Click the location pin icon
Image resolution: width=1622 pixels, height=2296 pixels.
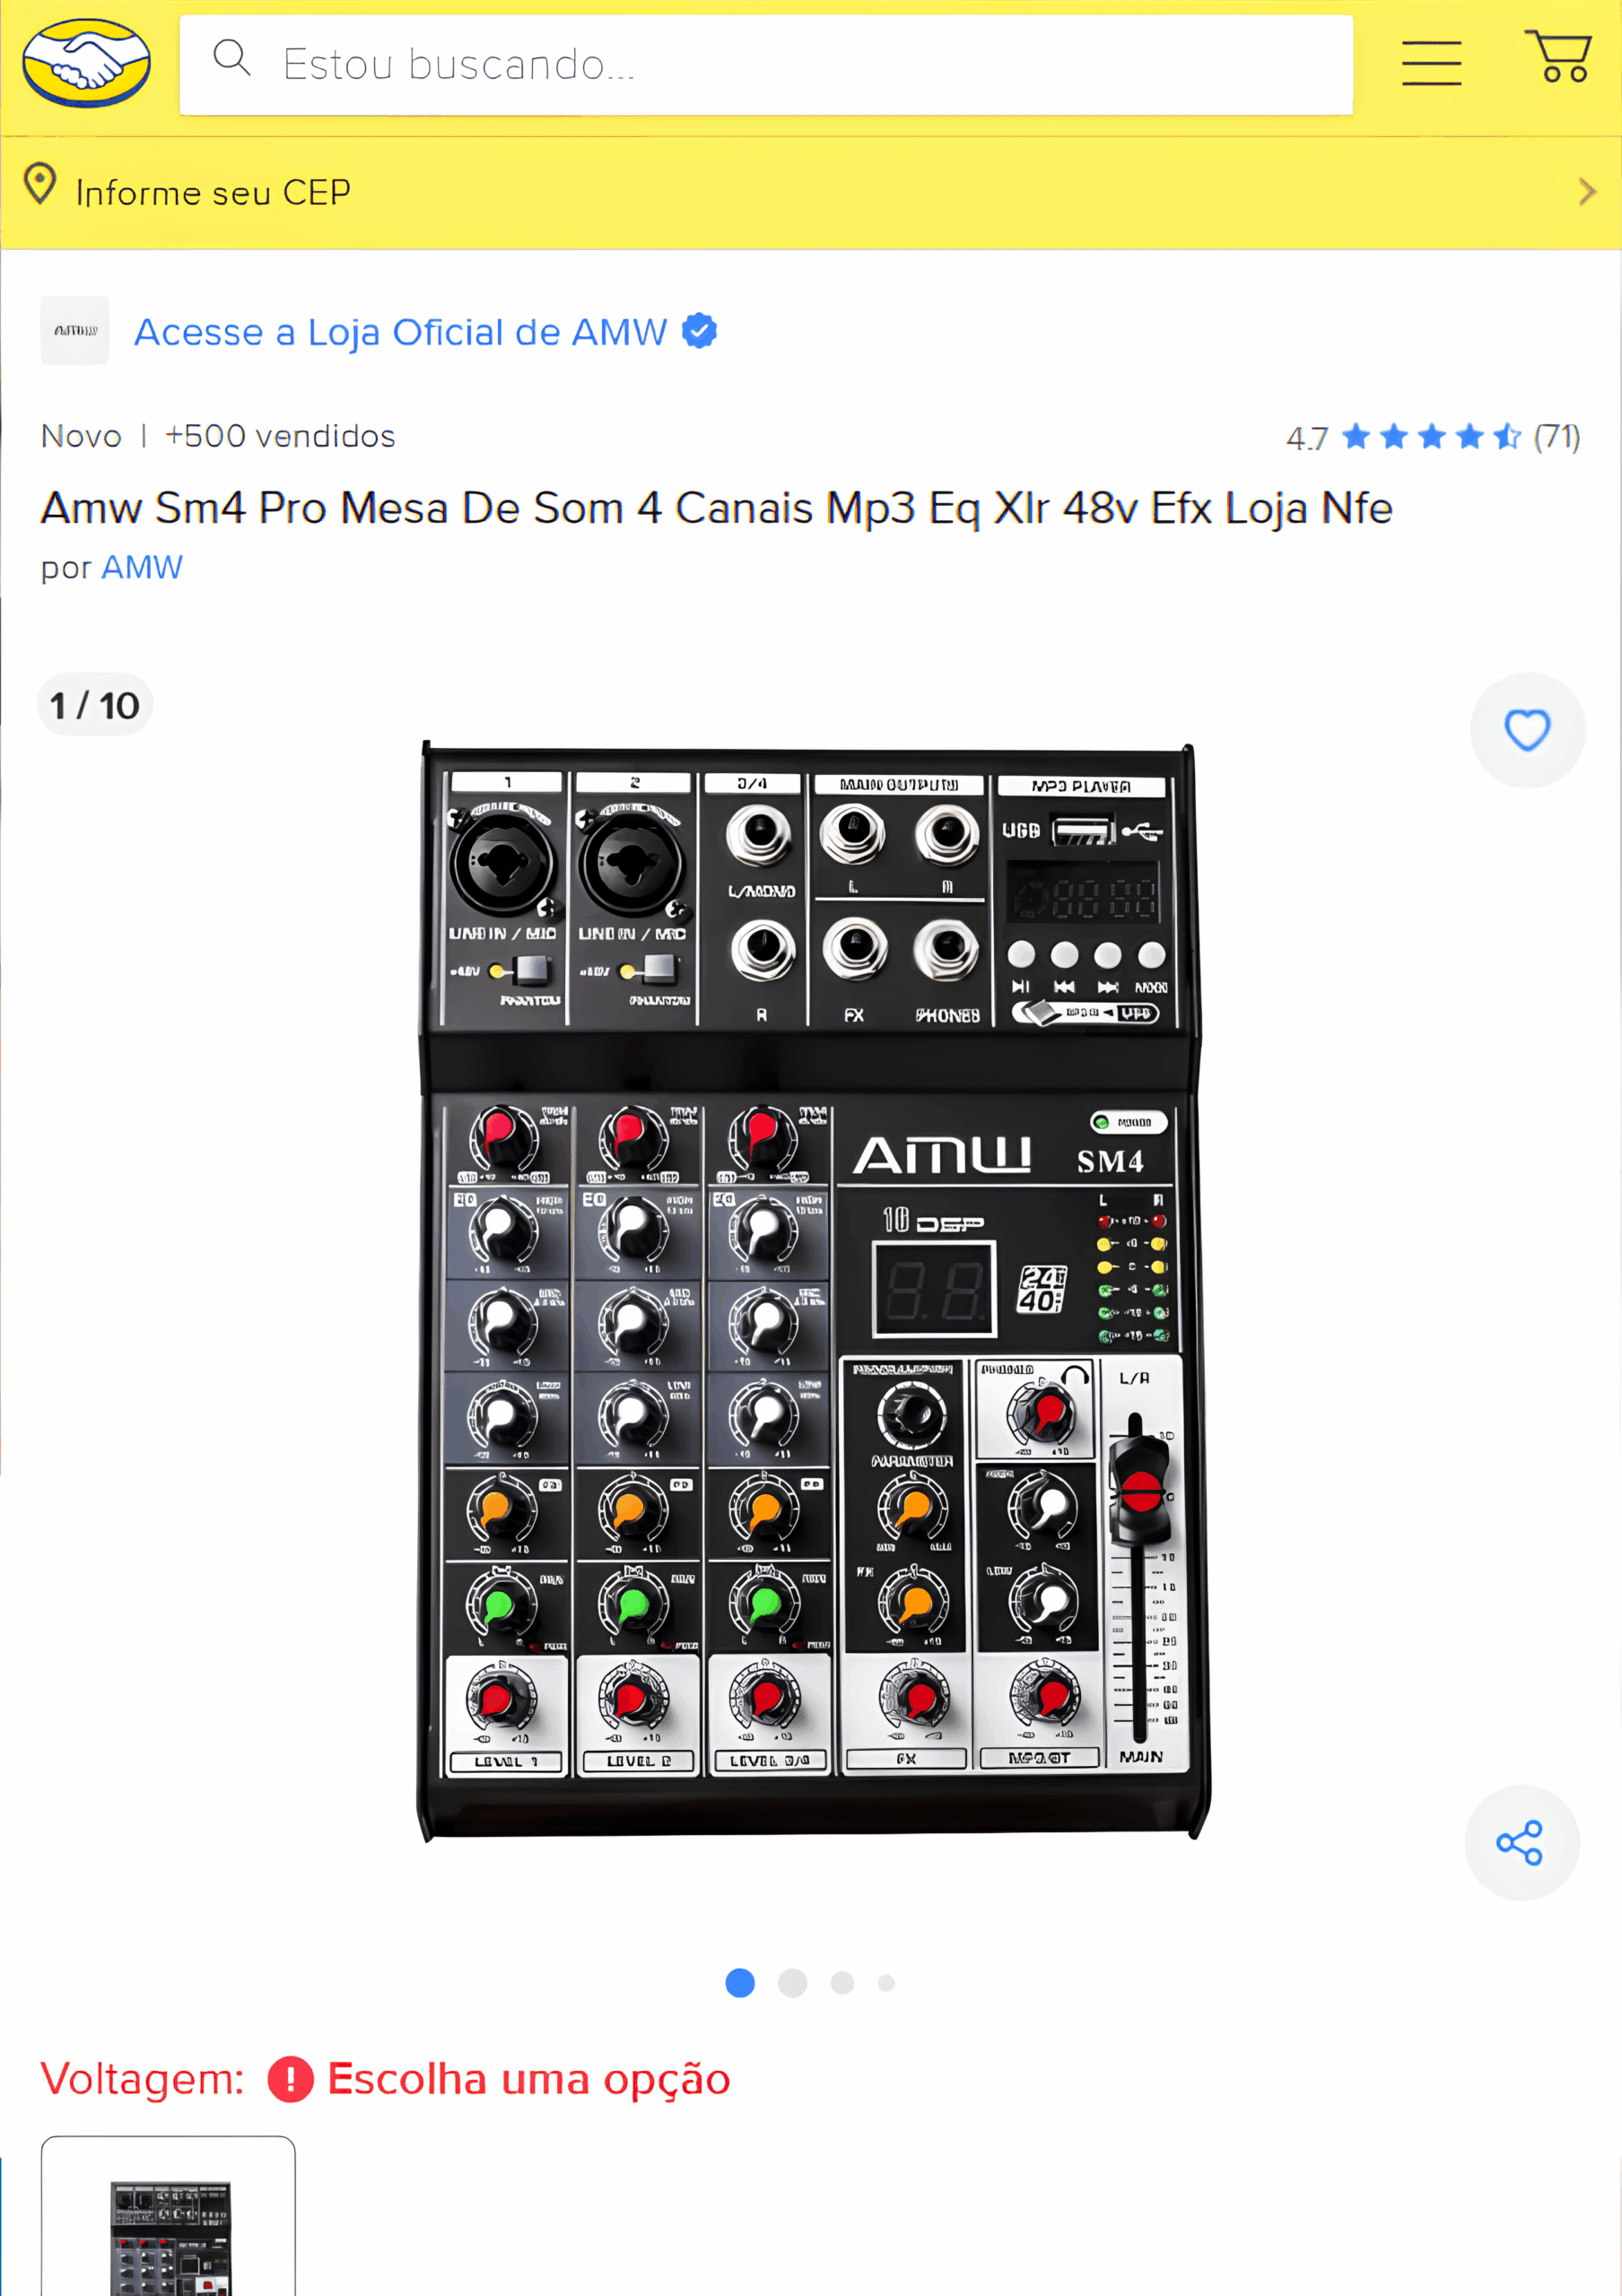[x=40, y=184]
